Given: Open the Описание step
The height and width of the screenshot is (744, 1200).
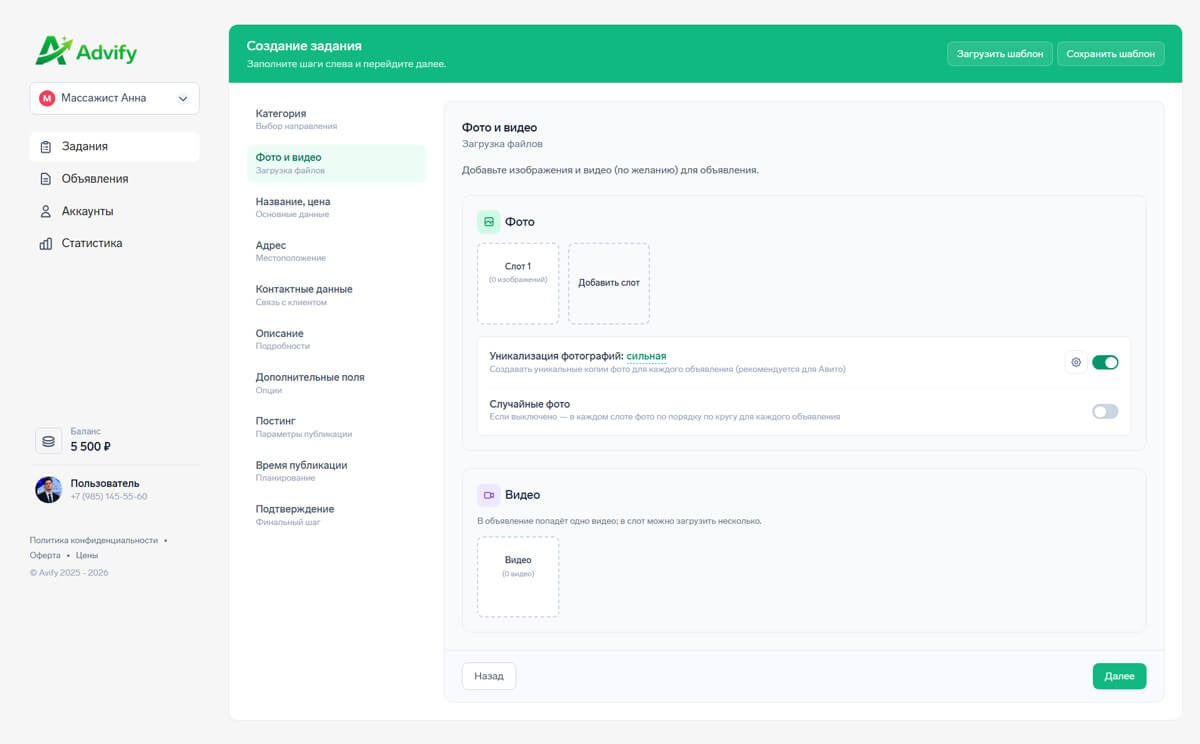Looking at the screenshot, I should click(337, 339).
